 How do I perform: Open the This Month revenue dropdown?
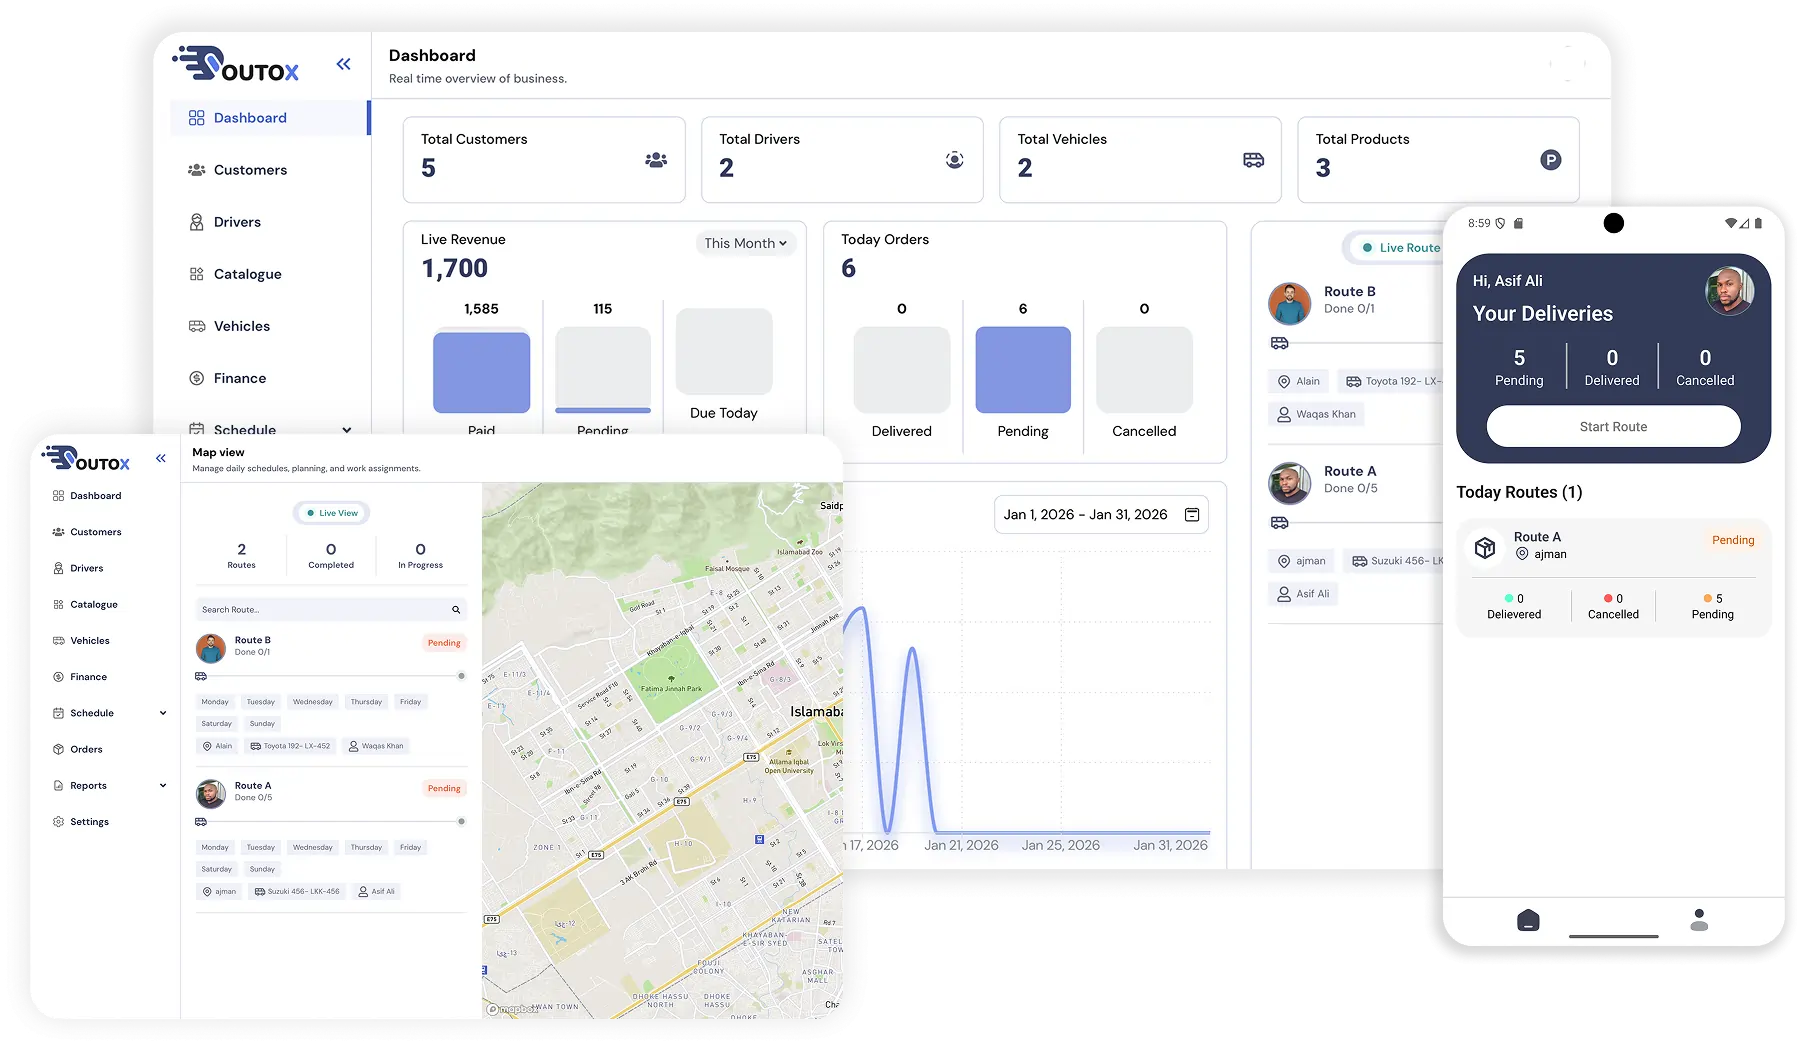[x=745, y=243]
